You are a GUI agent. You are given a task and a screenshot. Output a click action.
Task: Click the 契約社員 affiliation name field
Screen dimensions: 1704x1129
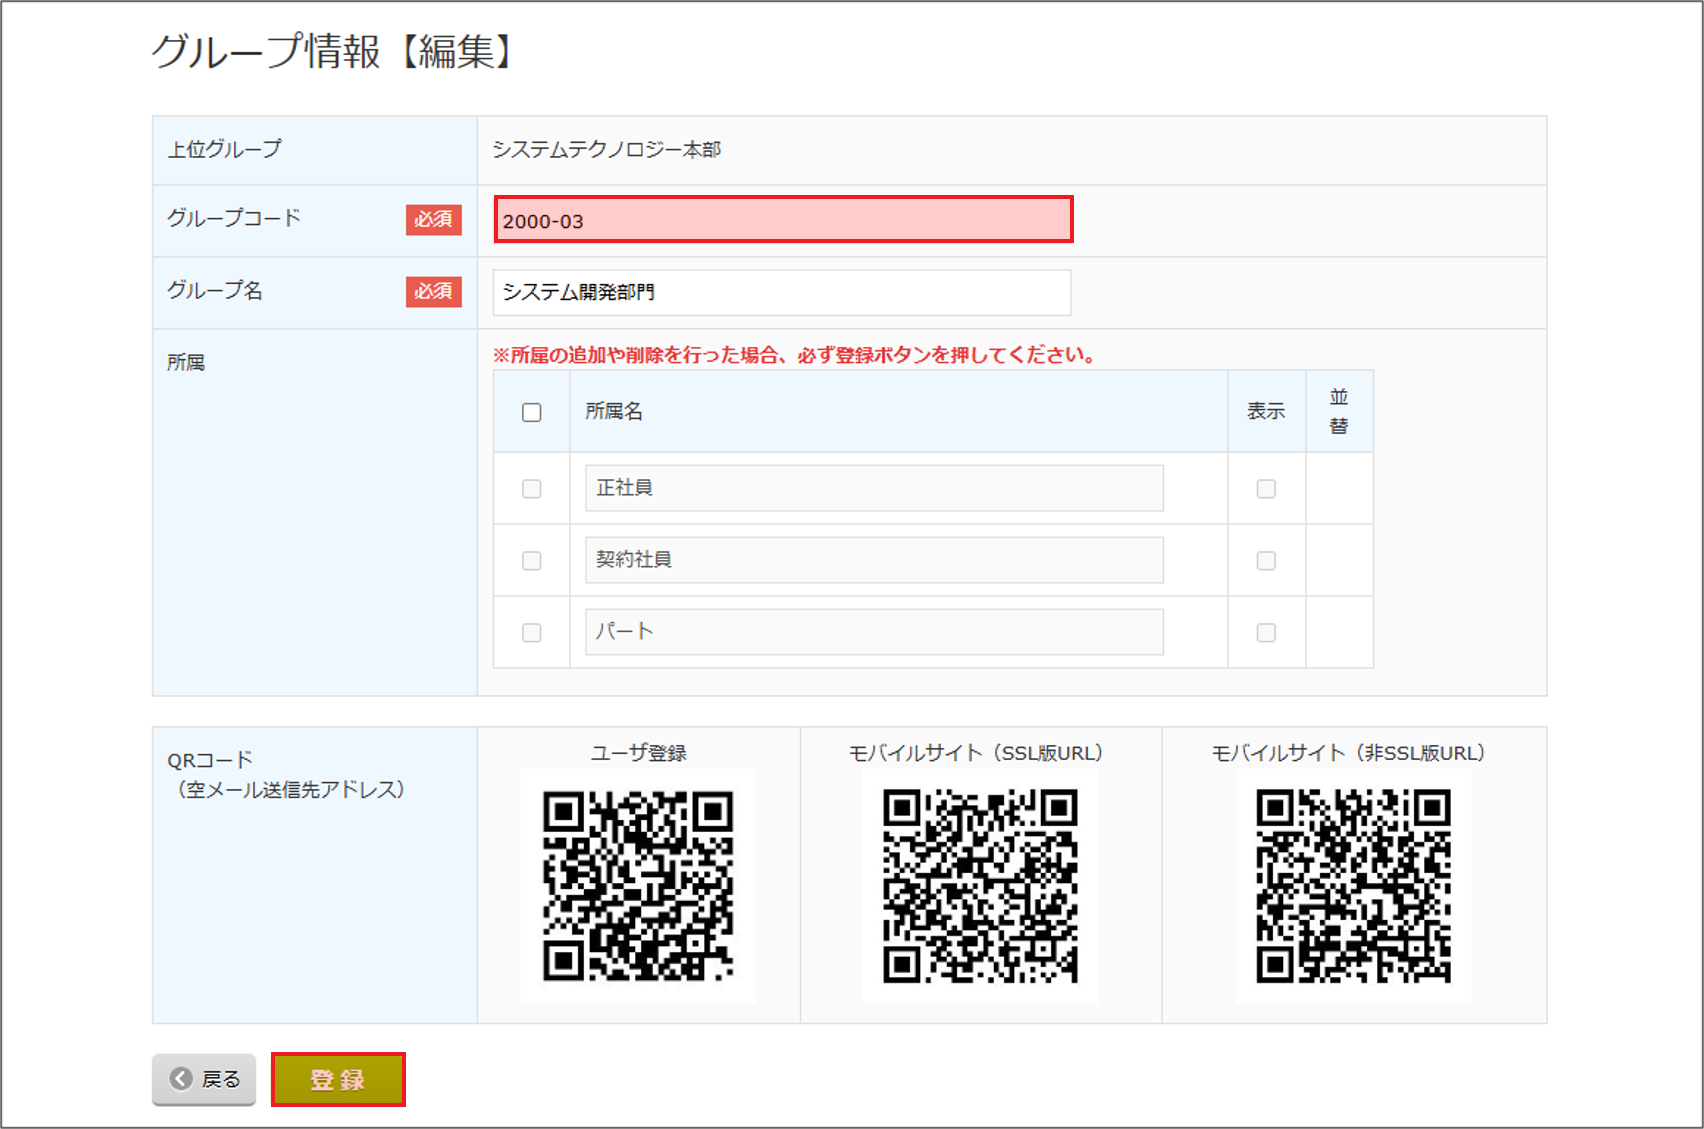click(x=874, y=560)
